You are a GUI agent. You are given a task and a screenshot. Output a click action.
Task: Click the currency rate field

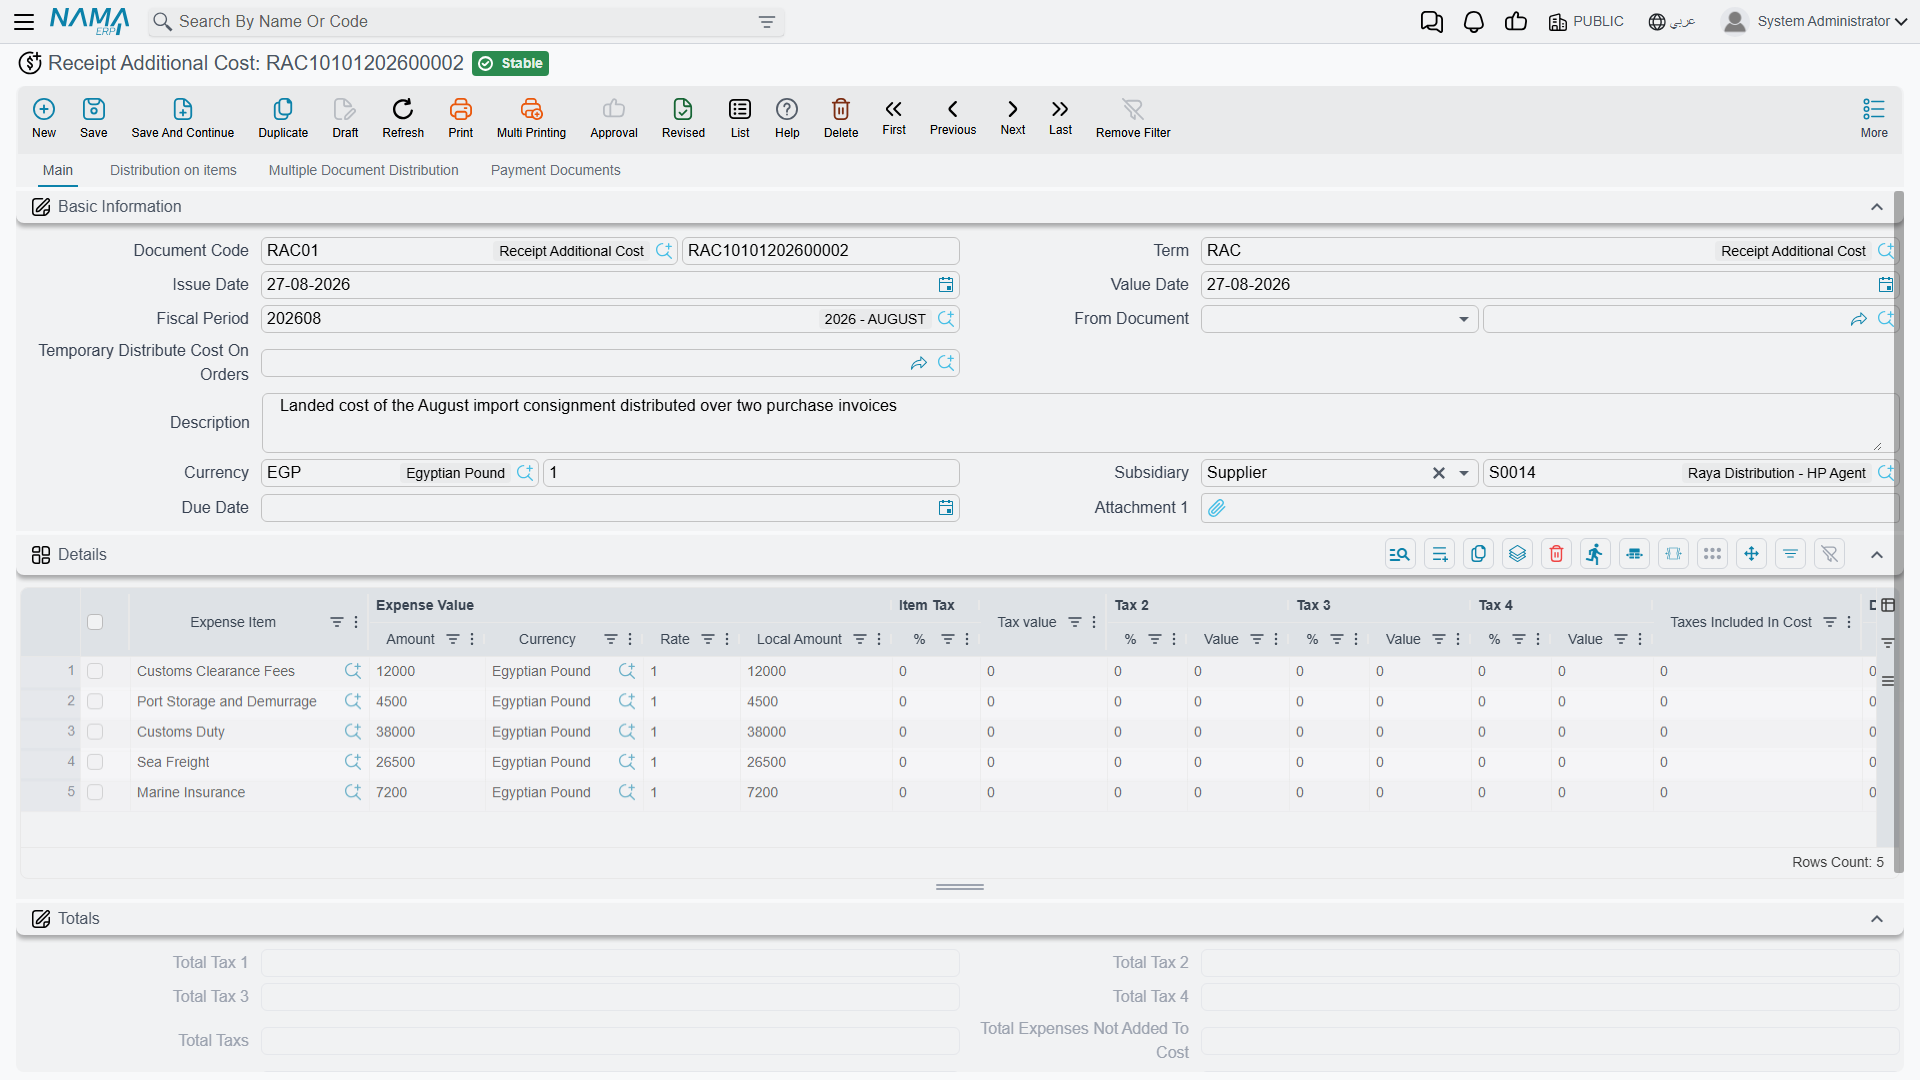751,473
